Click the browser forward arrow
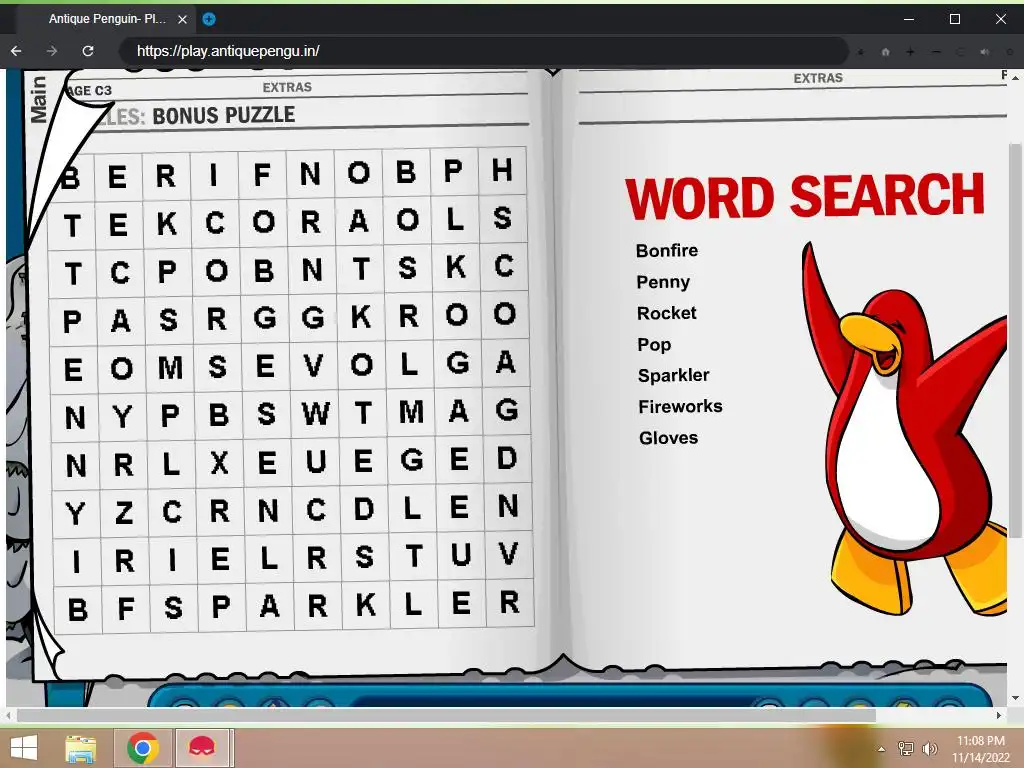Screen dimensions: 1024x768 click(x=52, y=51)
